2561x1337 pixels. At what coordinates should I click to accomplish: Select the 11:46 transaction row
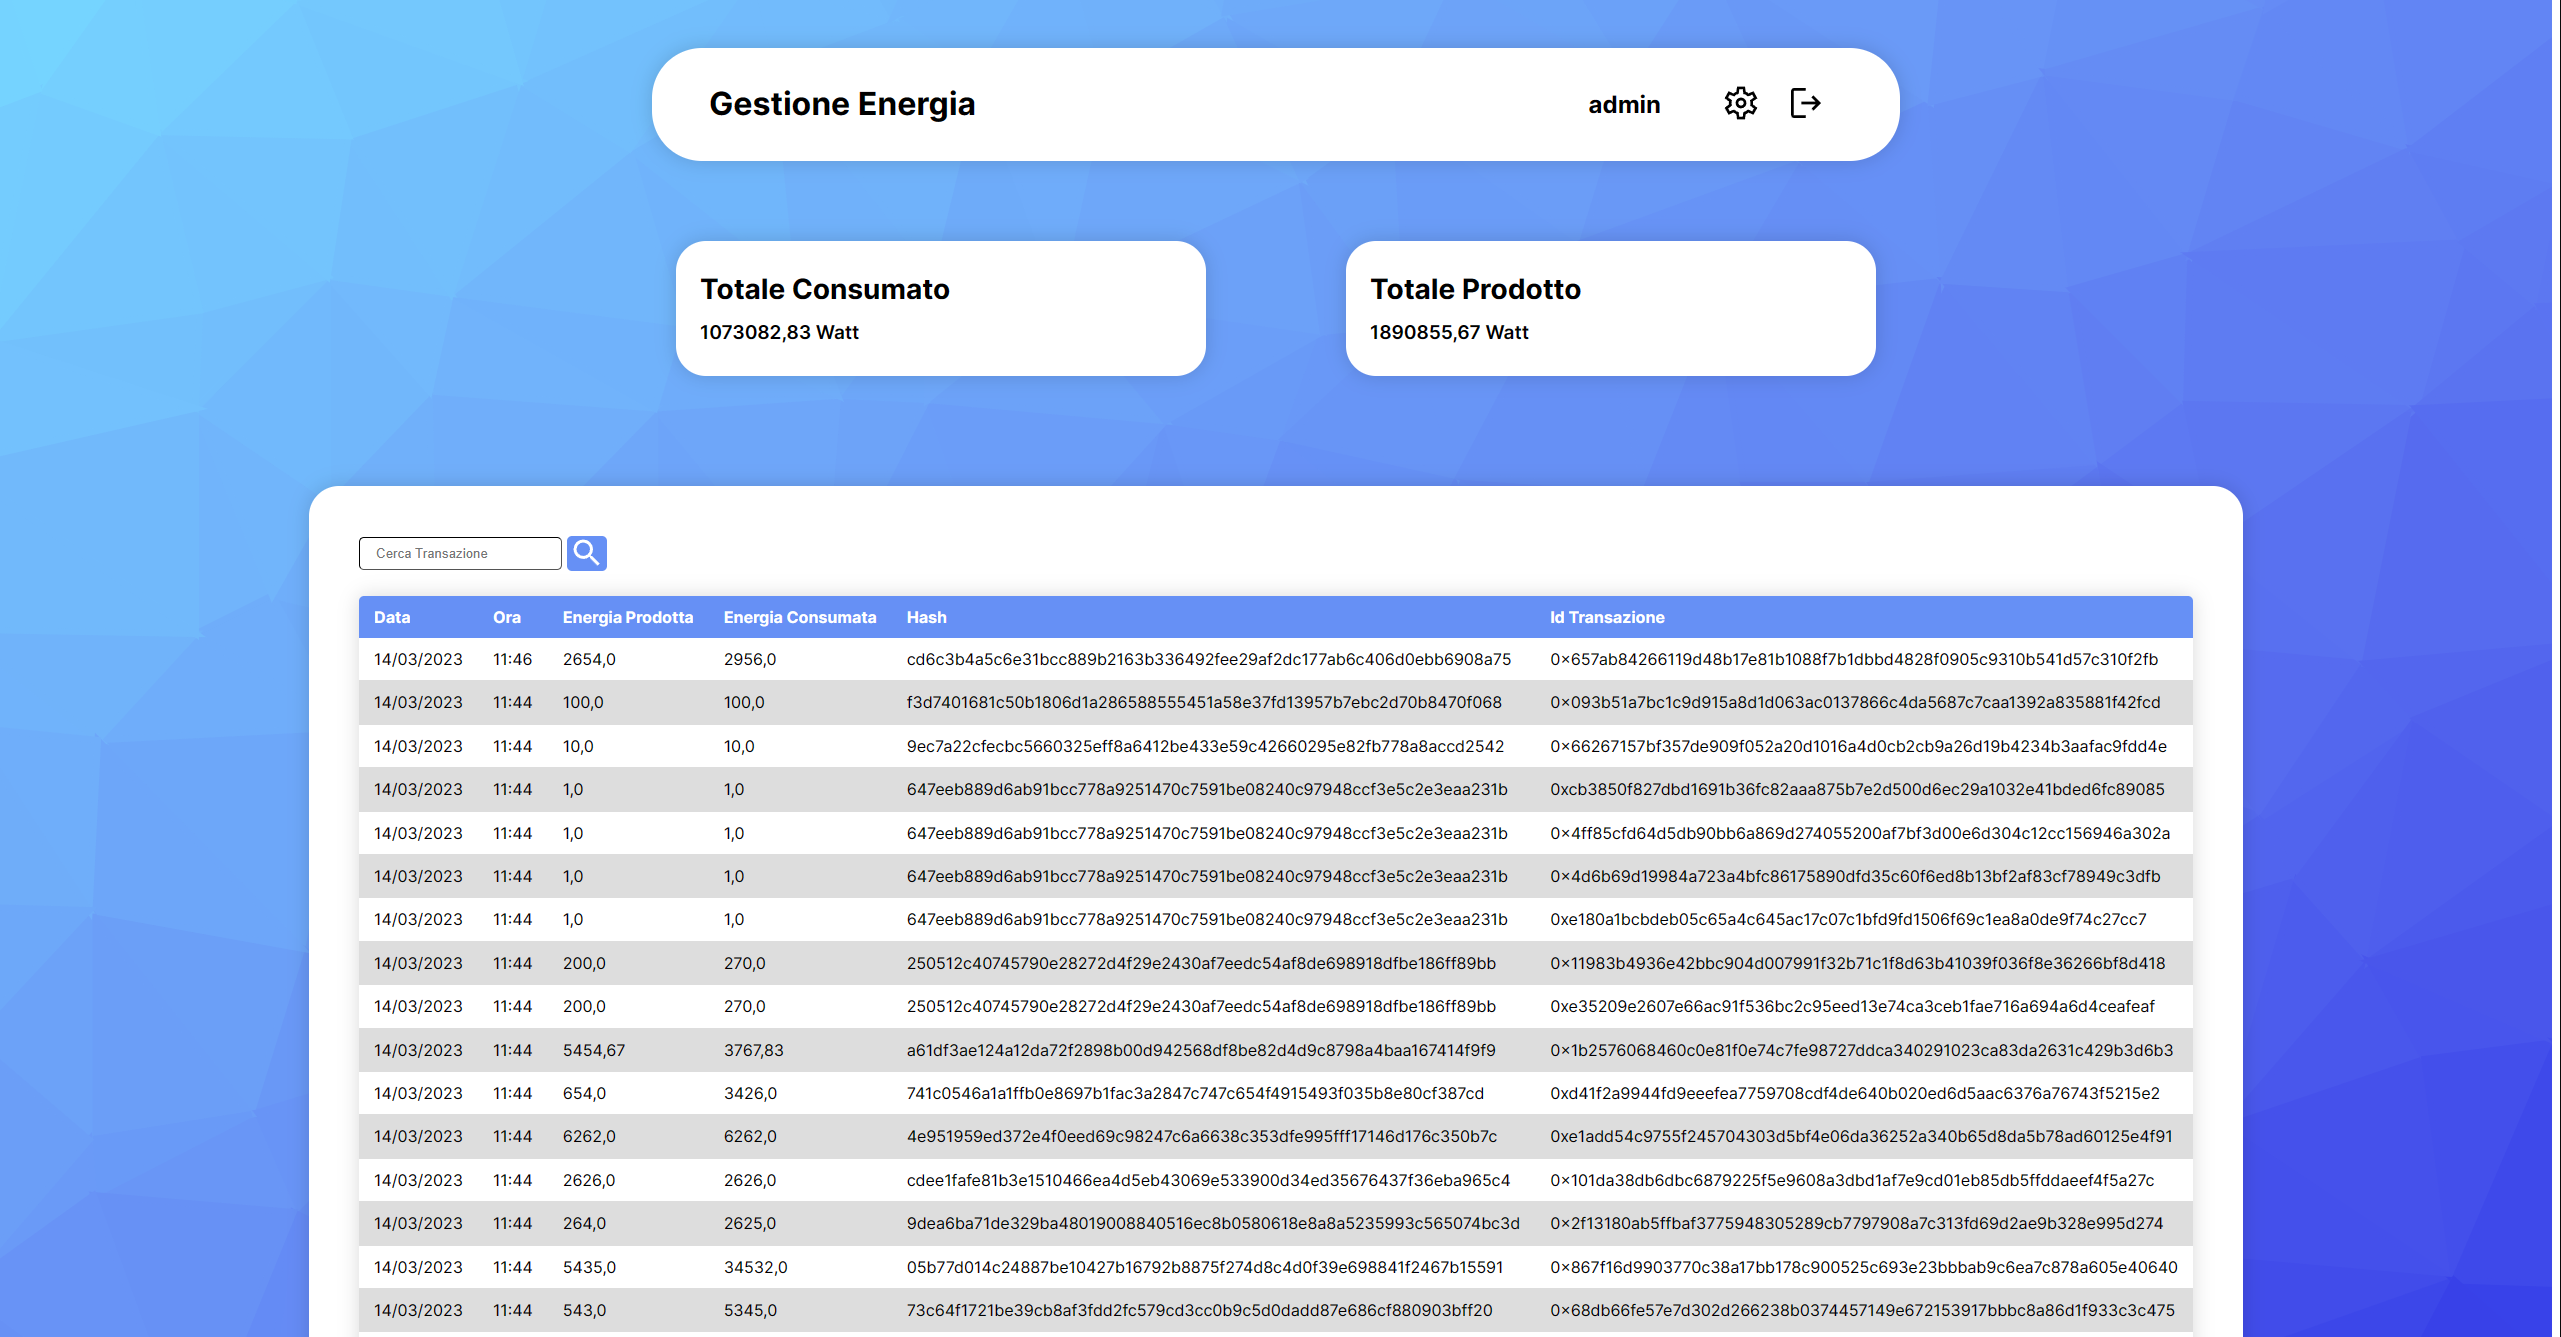[x=512, y=659]
